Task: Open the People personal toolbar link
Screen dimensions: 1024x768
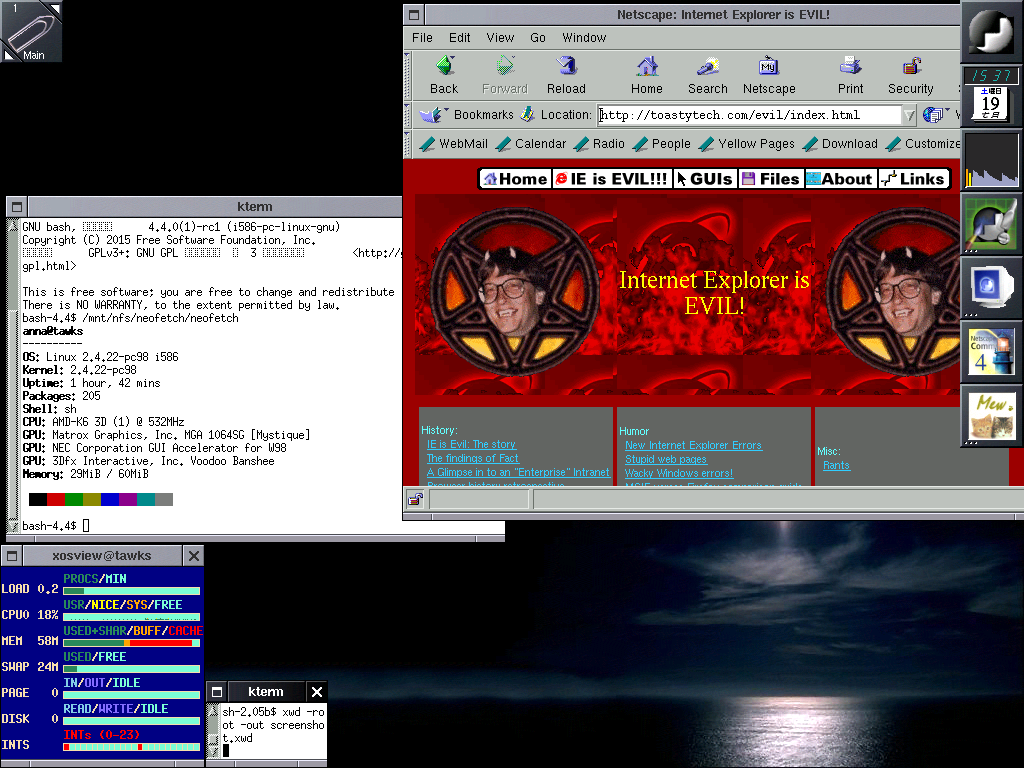Action: [662, 144]
